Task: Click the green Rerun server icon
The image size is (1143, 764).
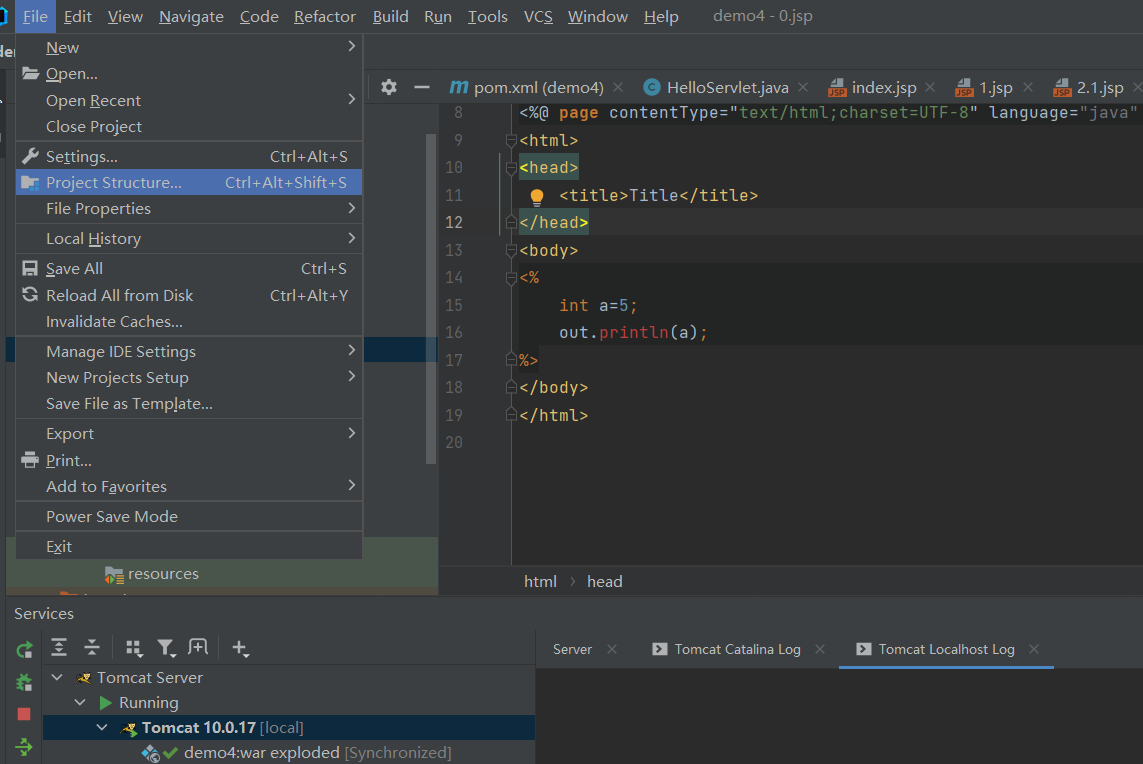Action: (23, 649)
